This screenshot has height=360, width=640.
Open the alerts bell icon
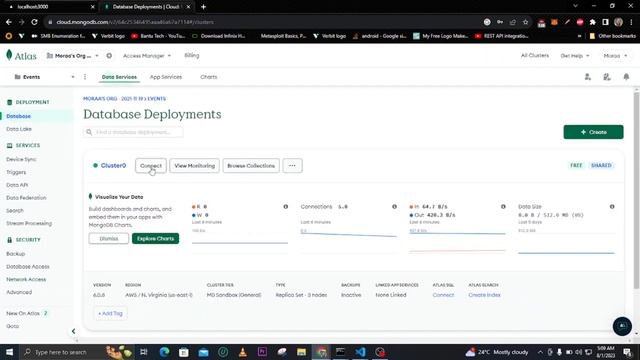[626, 77]
